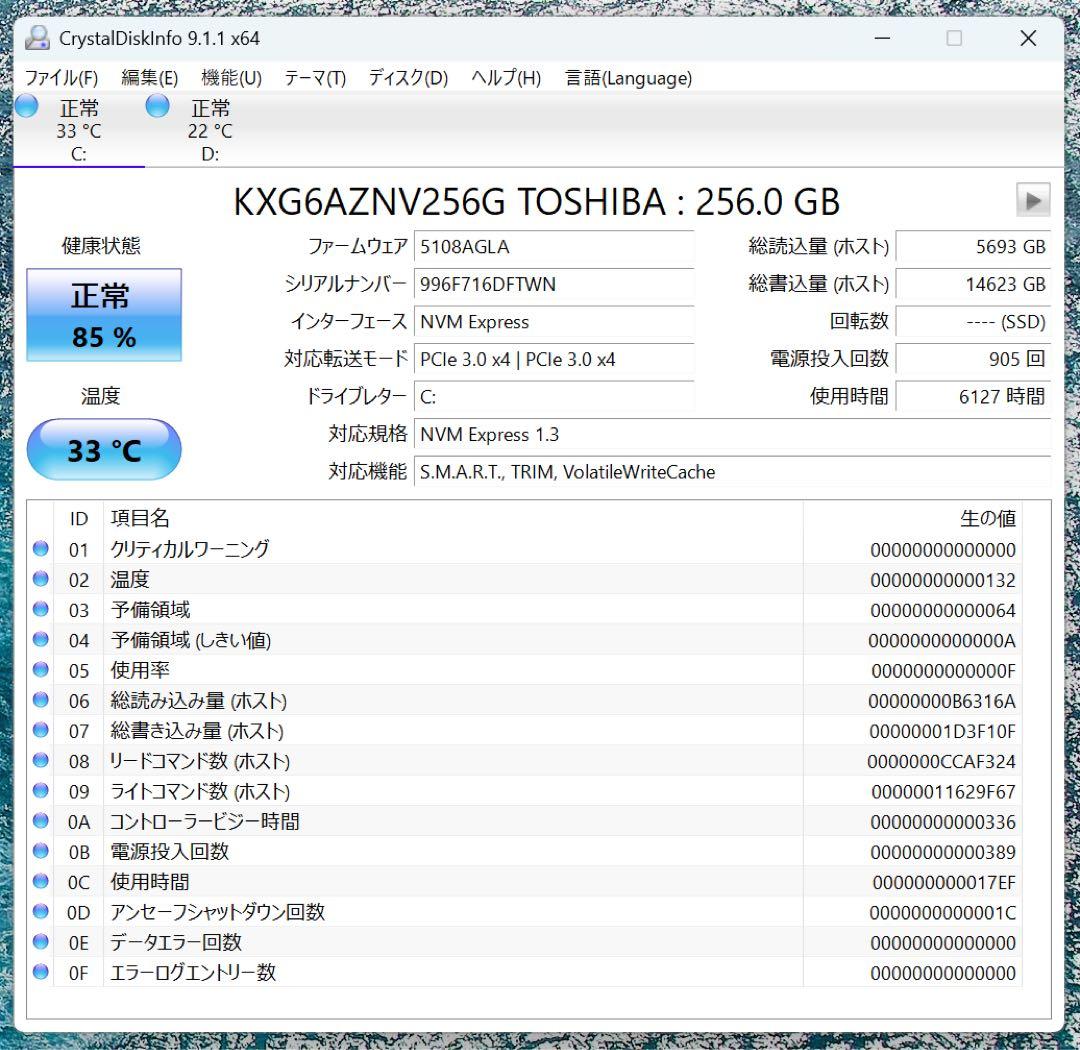Click the status dot beside エラーログエントリー数
Image resolution: width=1080 pixels, height=1050 pixels.
(40, 972)
